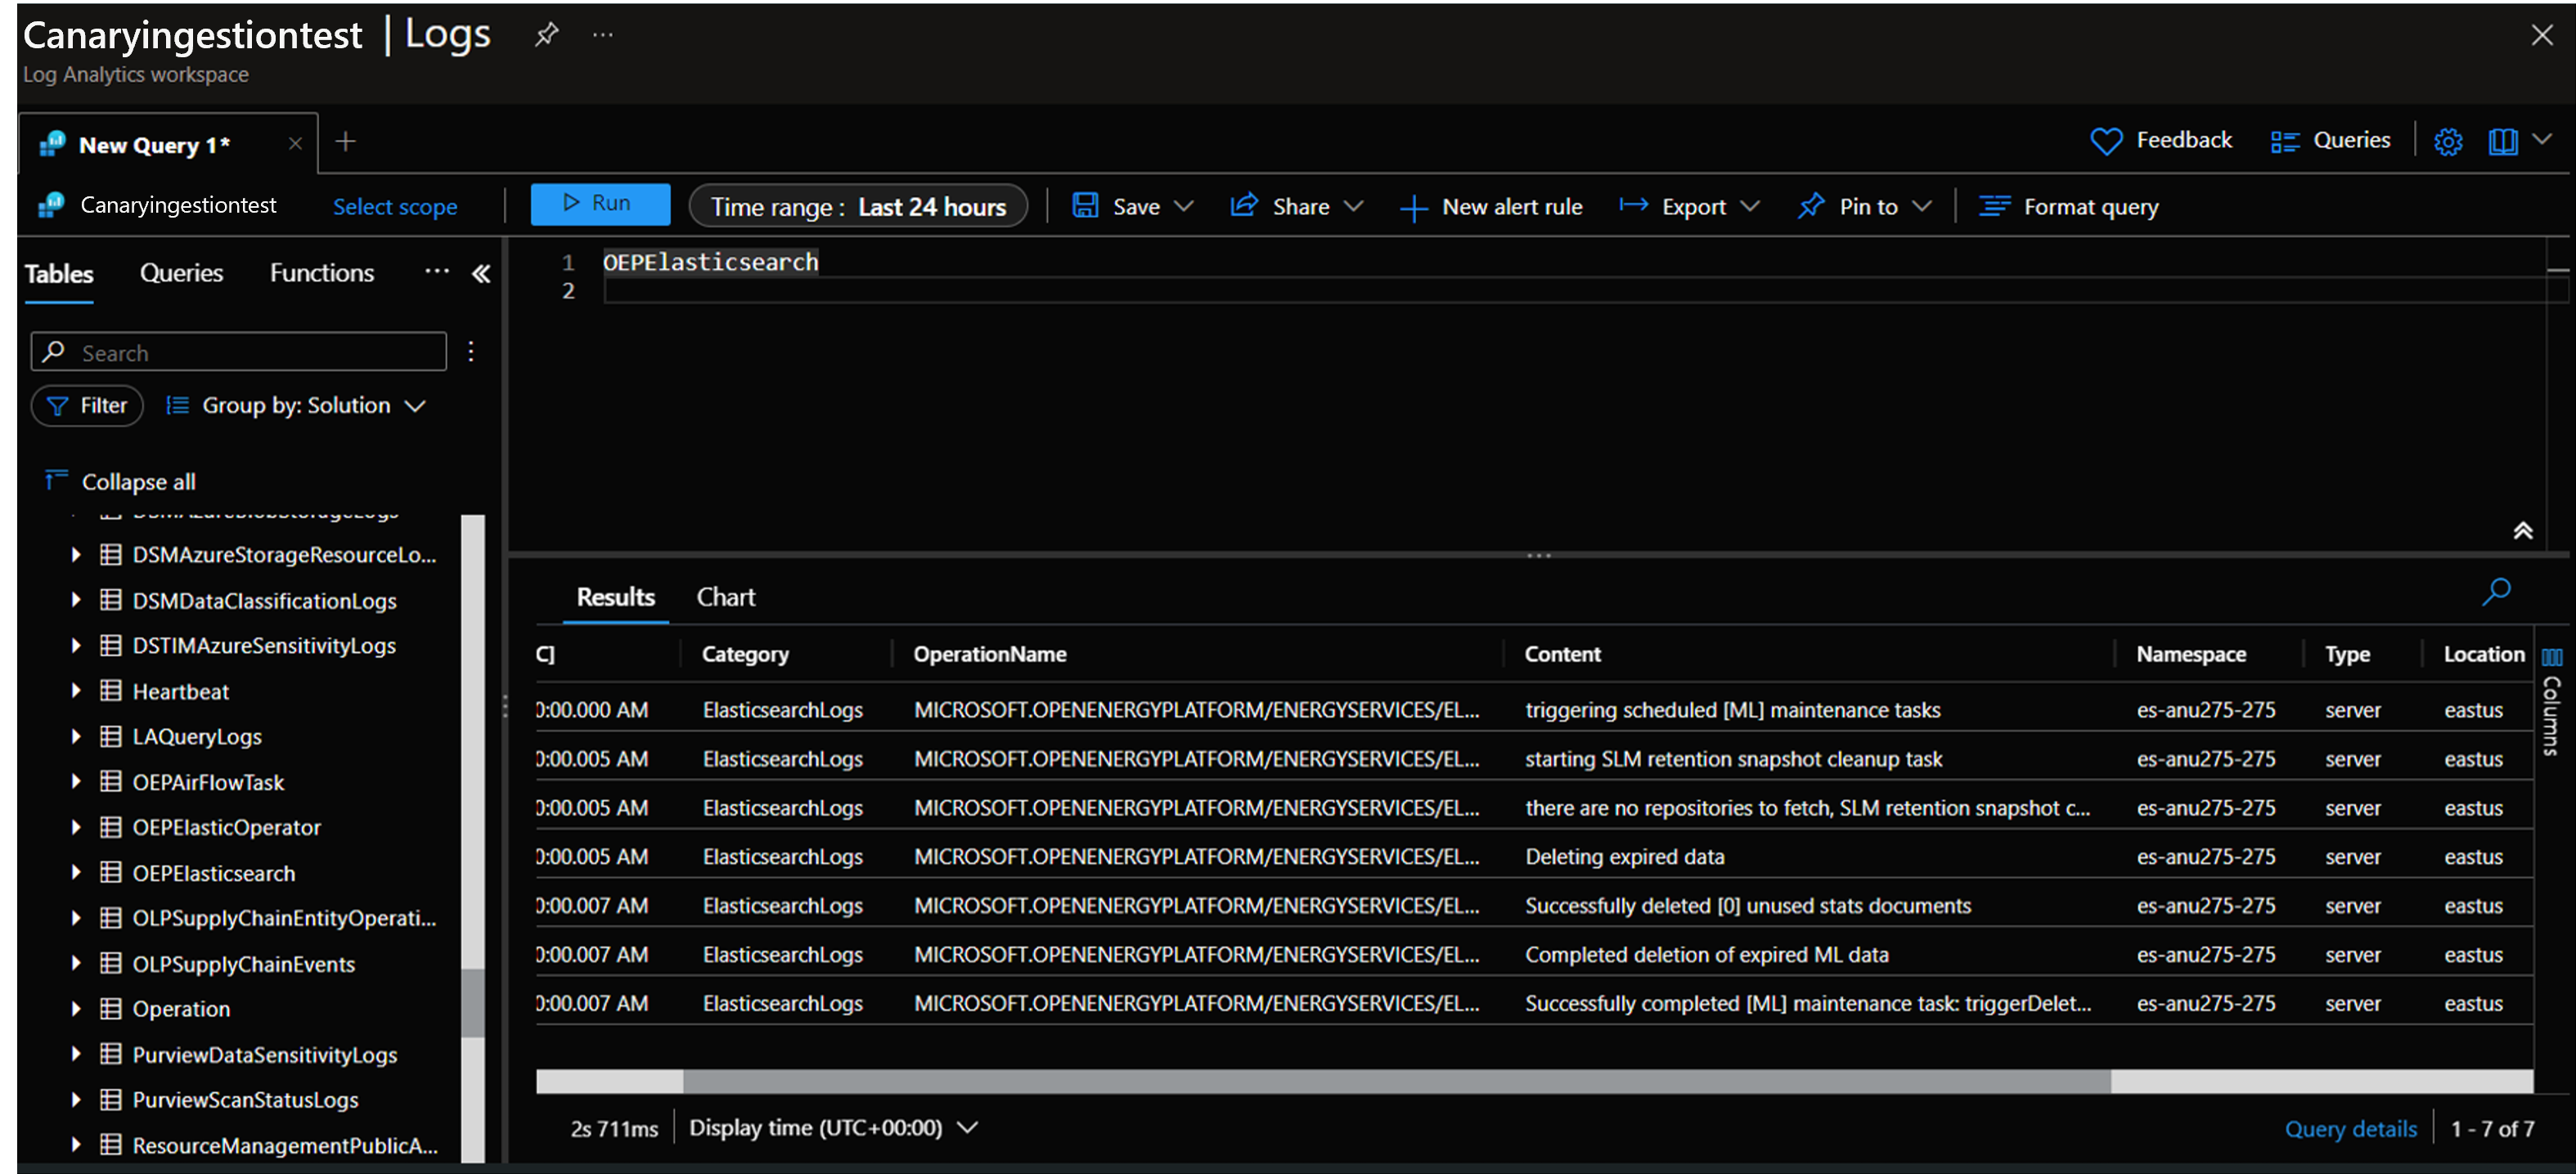Open the Time range Last 24 hours dropdown

(x=857, y=206)
